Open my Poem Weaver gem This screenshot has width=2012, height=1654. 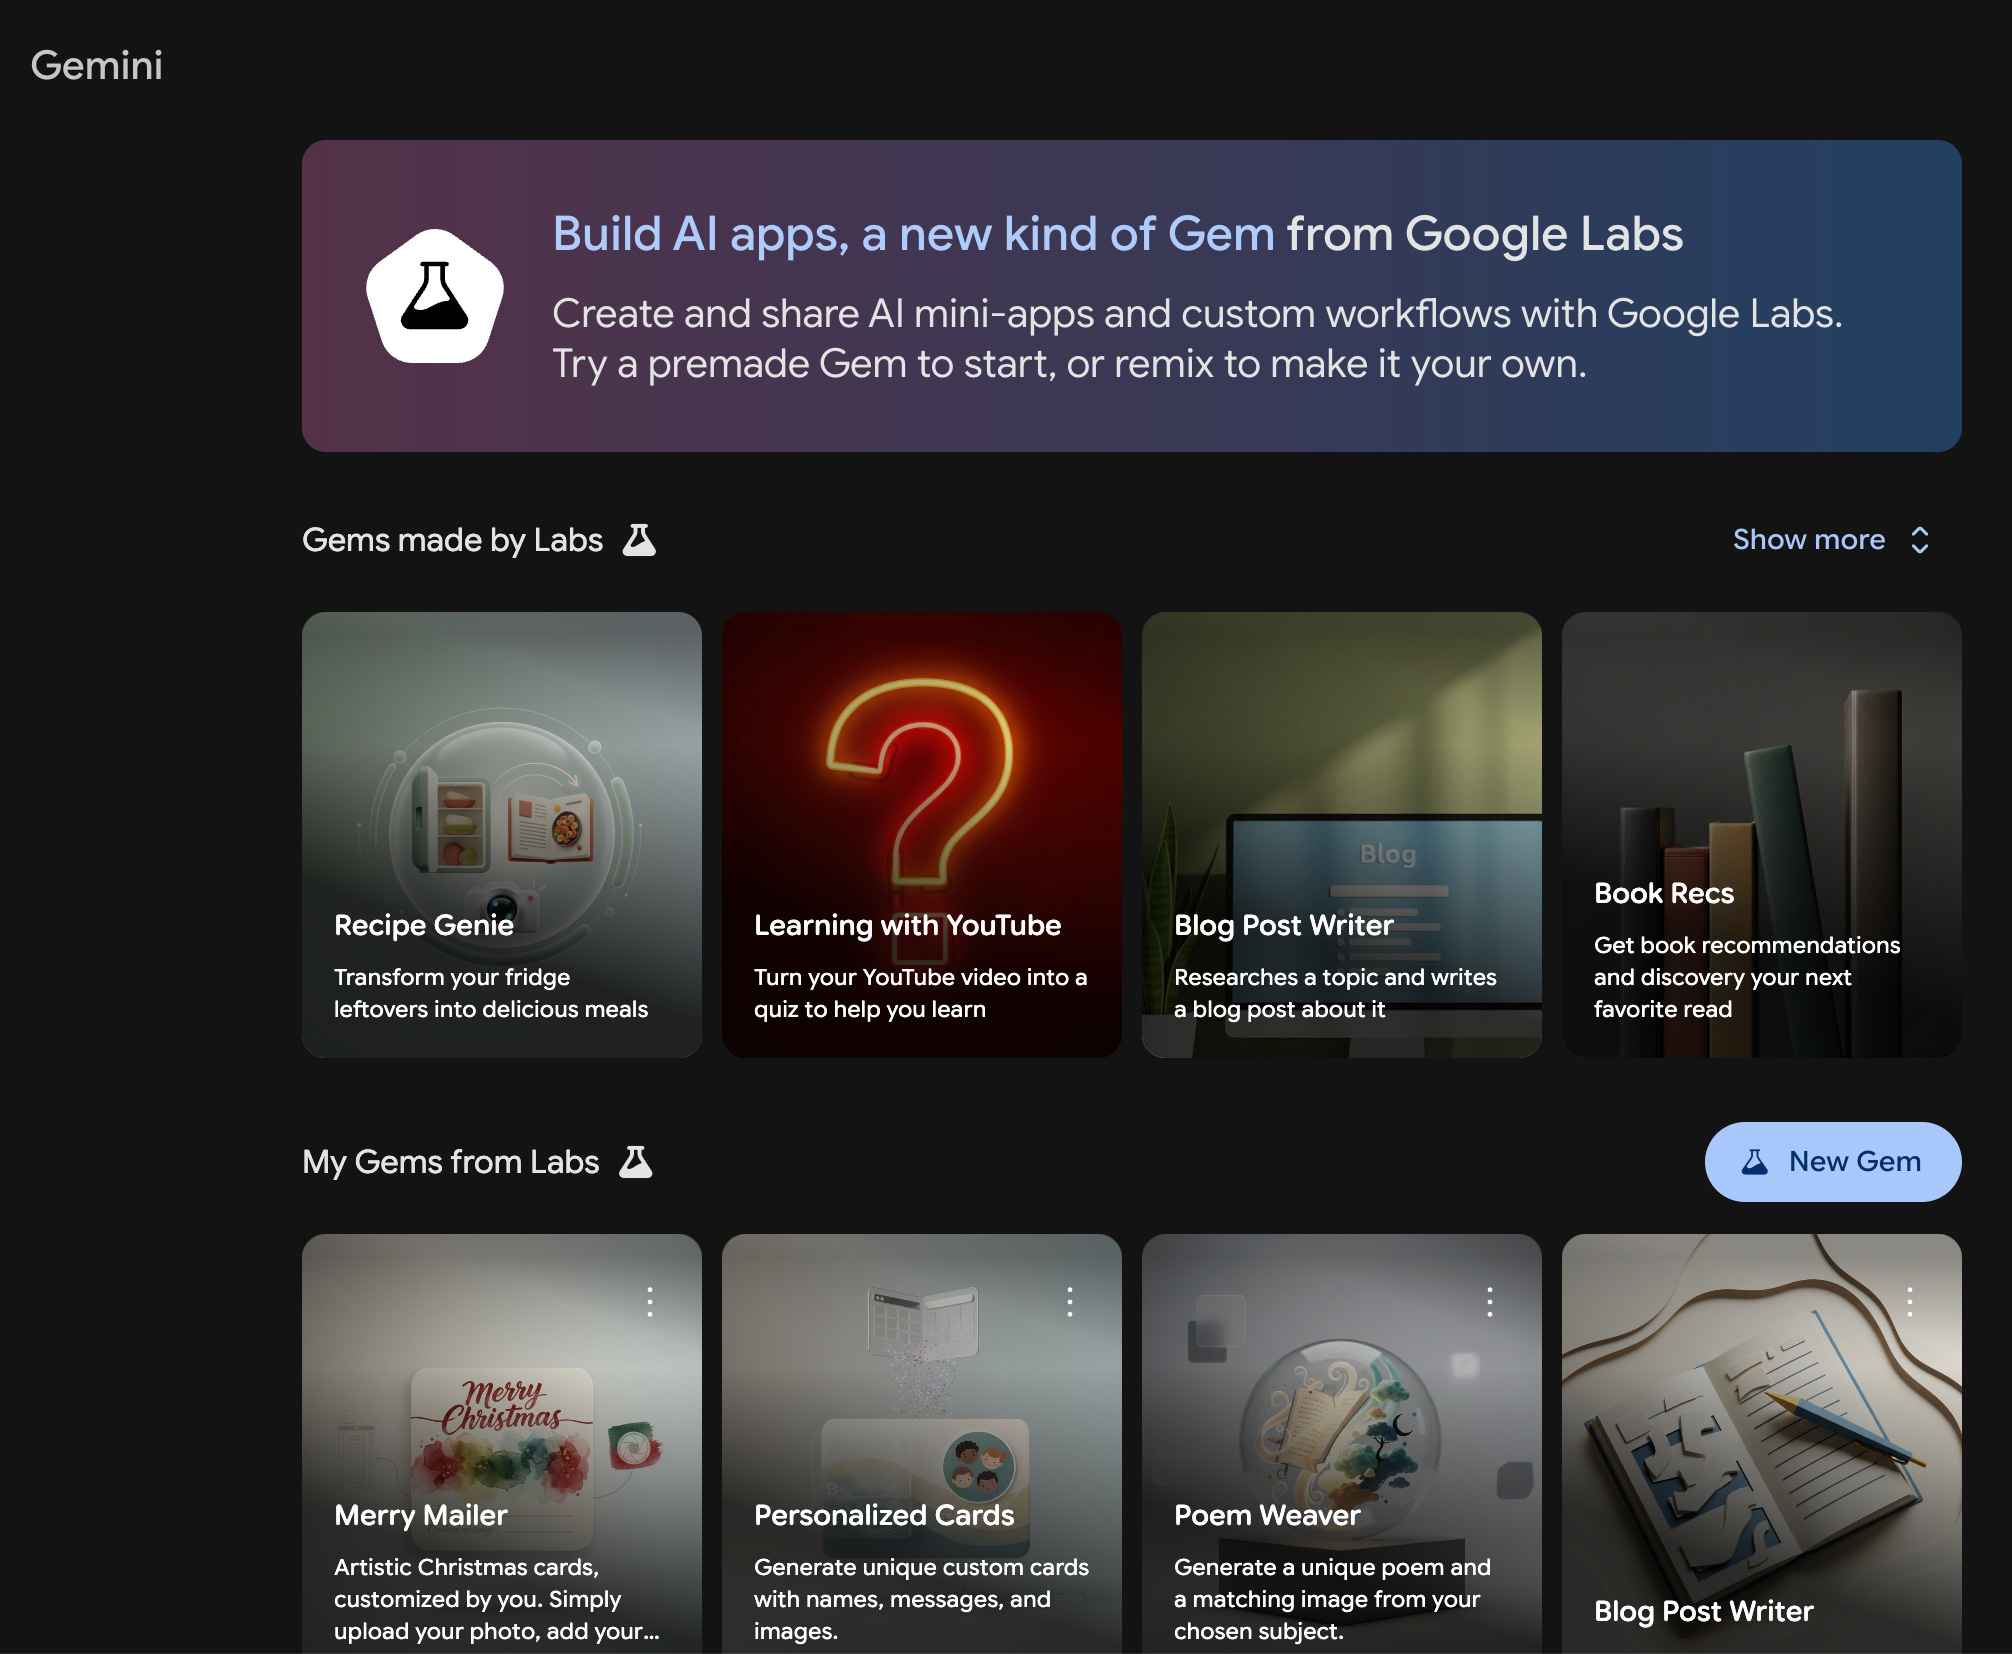[x=1342, y=1450]
